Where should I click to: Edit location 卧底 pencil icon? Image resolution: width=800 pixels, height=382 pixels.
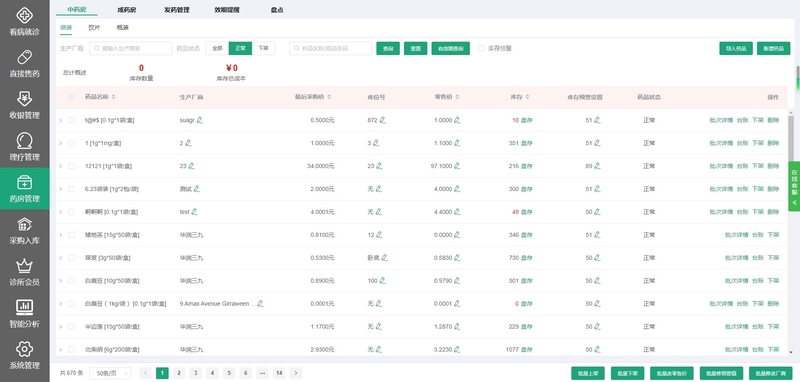click(x=384, y=258)
